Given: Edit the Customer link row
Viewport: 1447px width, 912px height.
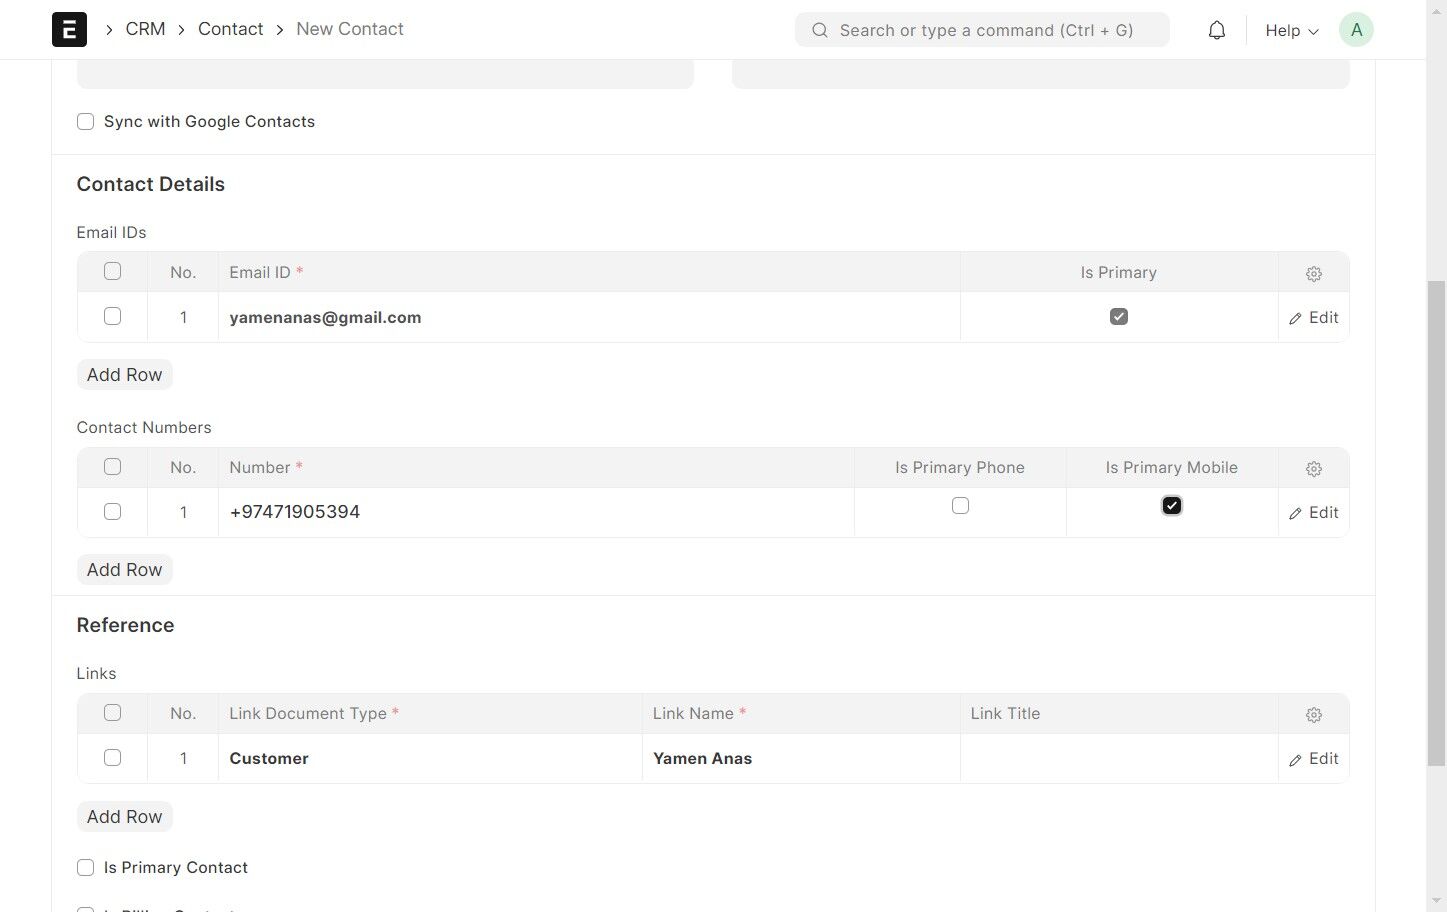Looking at the screenshot, I should [x=1314, y=758].
